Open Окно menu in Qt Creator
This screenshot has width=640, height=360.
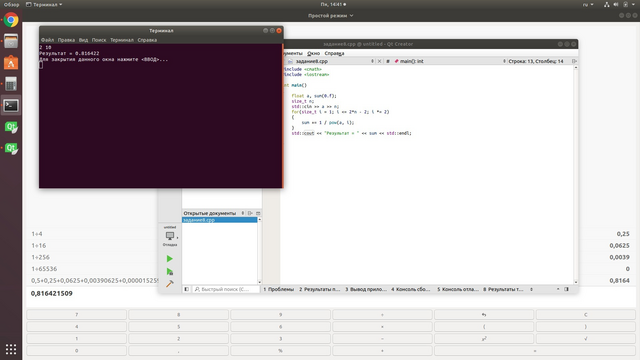313,53
